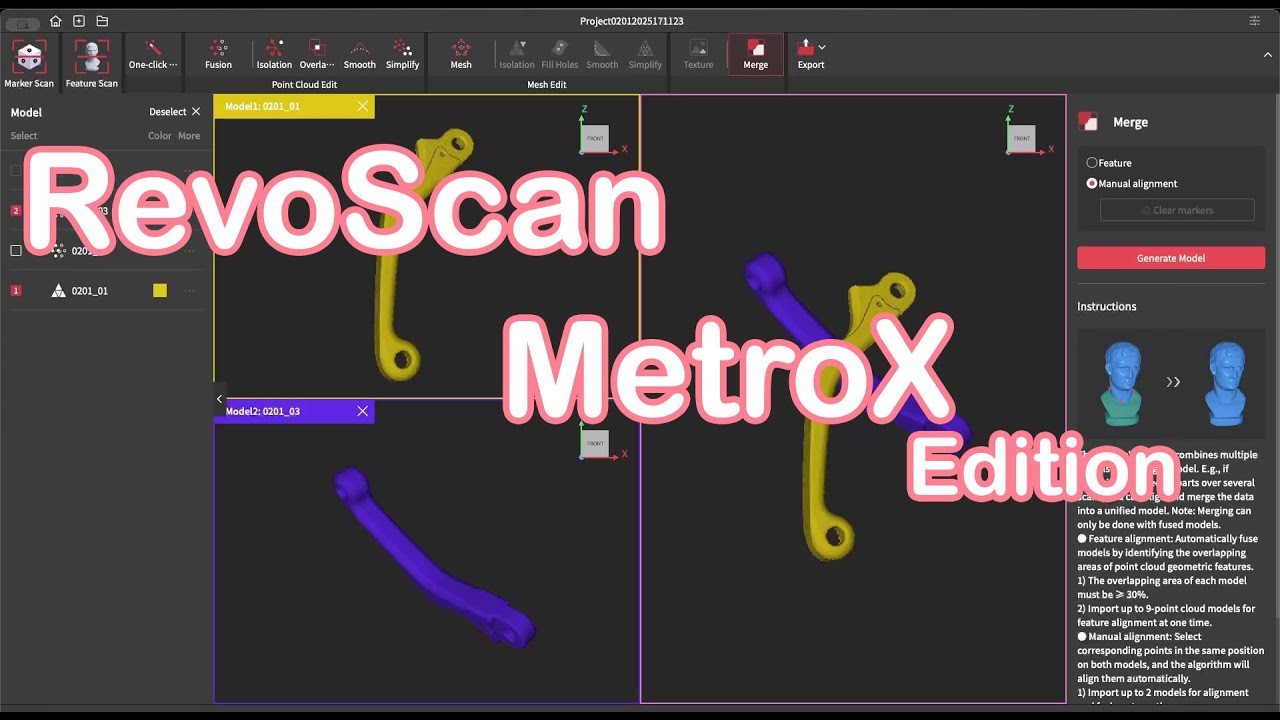This screenshot has height=720, width=1280.
Task: Open device connection indicator at top-left
Action: pos(22,22)
